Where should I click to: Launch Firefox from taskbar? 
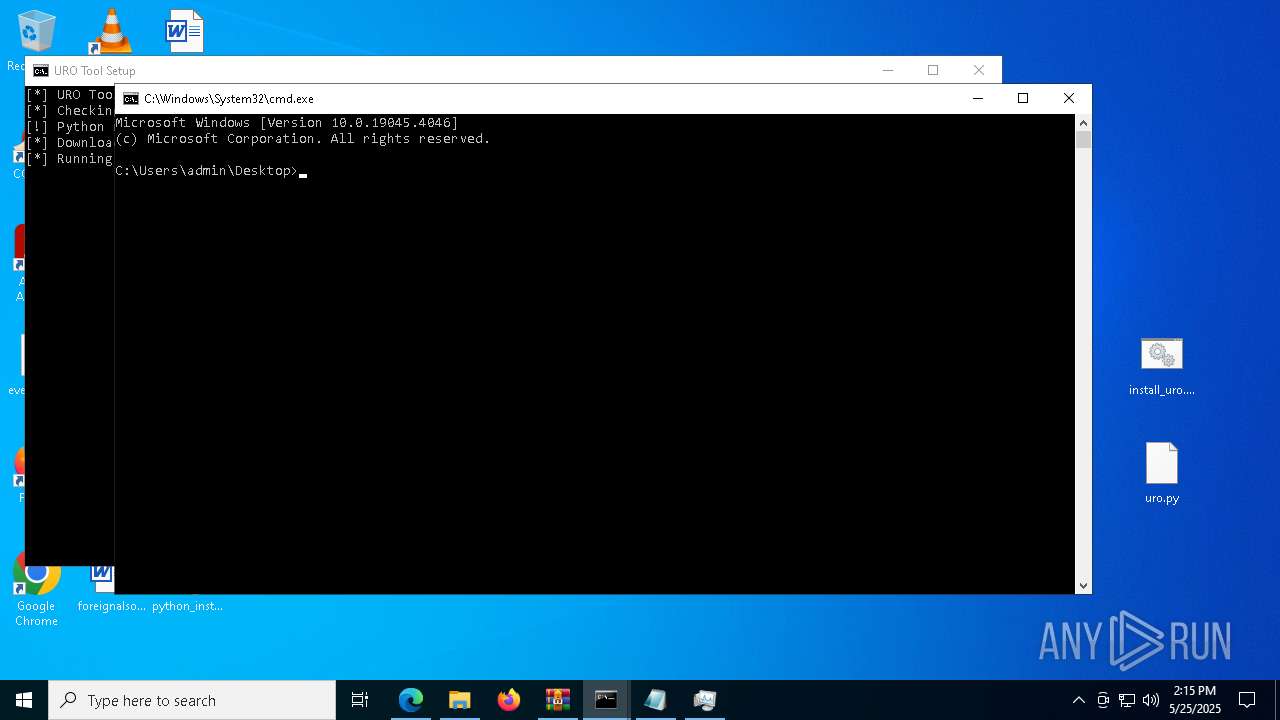(509, 700)
